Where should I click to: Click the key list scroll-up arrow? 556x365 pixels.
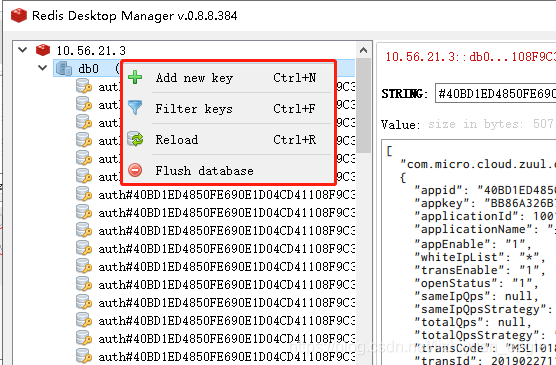pyautogui.click(x=363, y=50)
